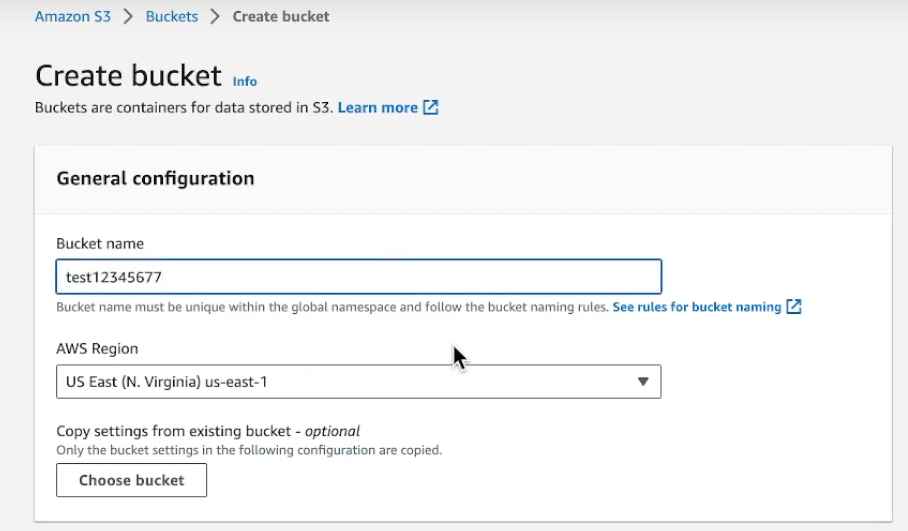This screenshot has height=531, width=908.
Task: Click external icon after bucket naming rules
Action: (x=794, y=307)
